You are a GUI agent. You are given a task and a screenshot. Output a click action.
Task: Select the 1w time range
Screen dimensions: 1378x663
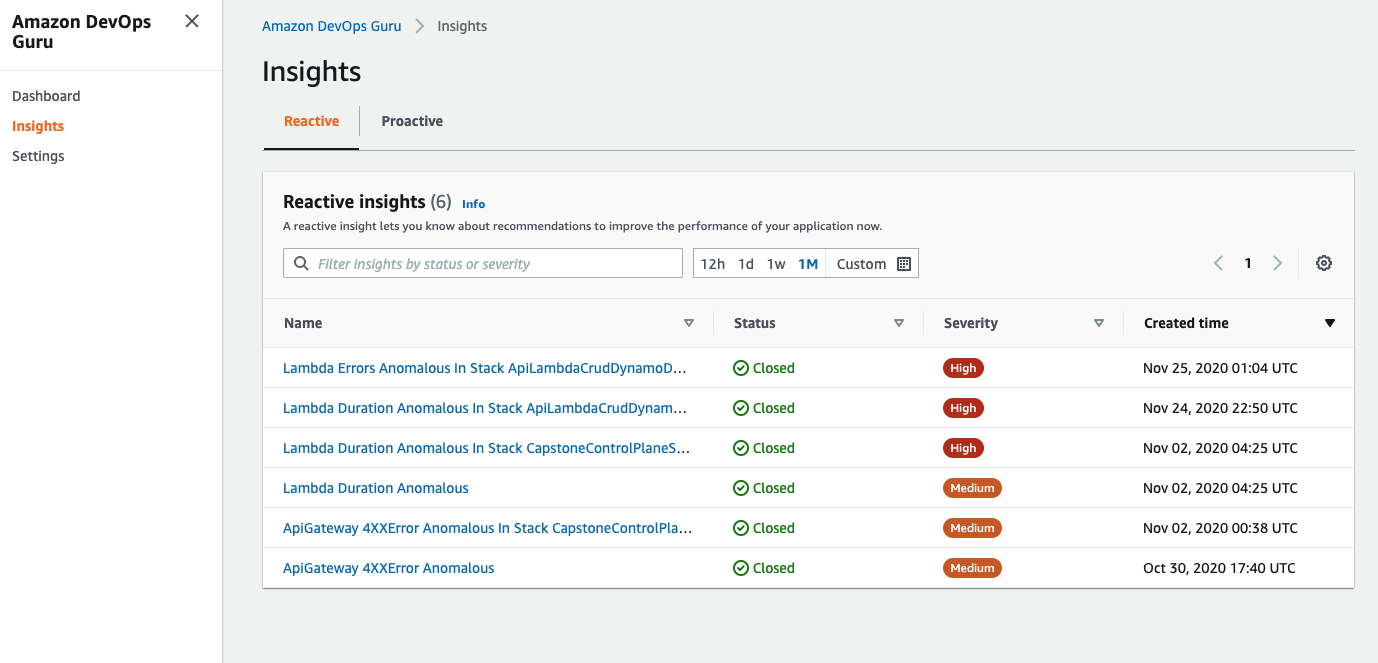click(776, 264)
